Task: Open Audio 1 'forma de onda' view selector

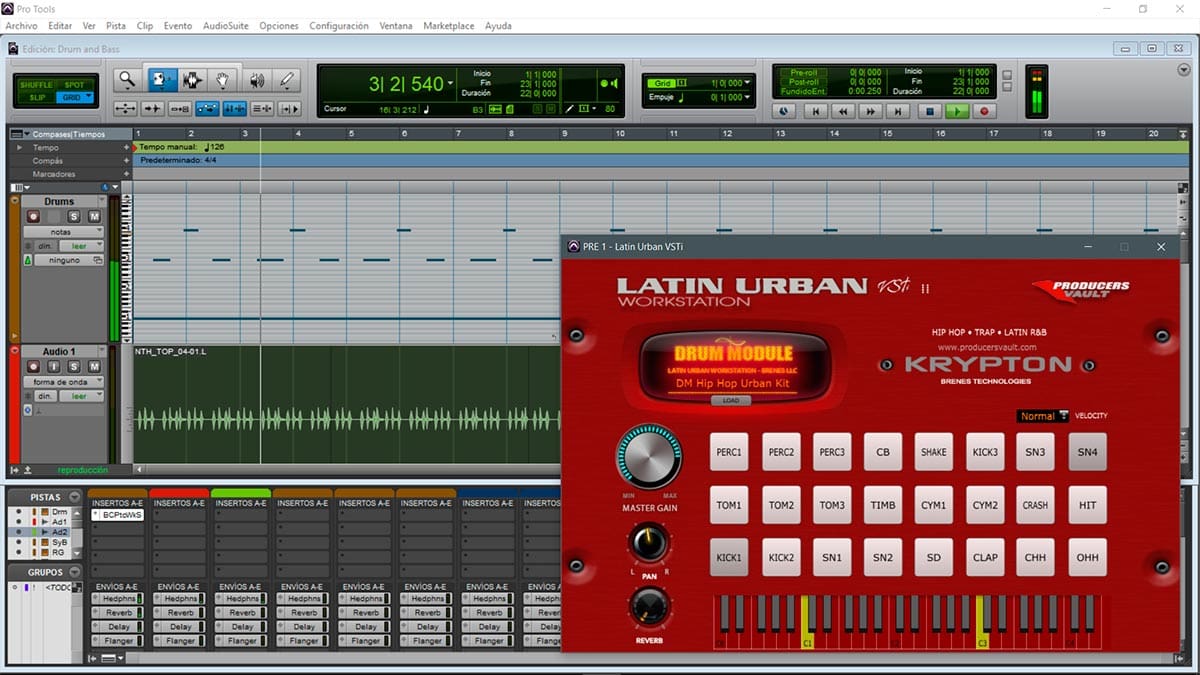Action: (63, 382)
